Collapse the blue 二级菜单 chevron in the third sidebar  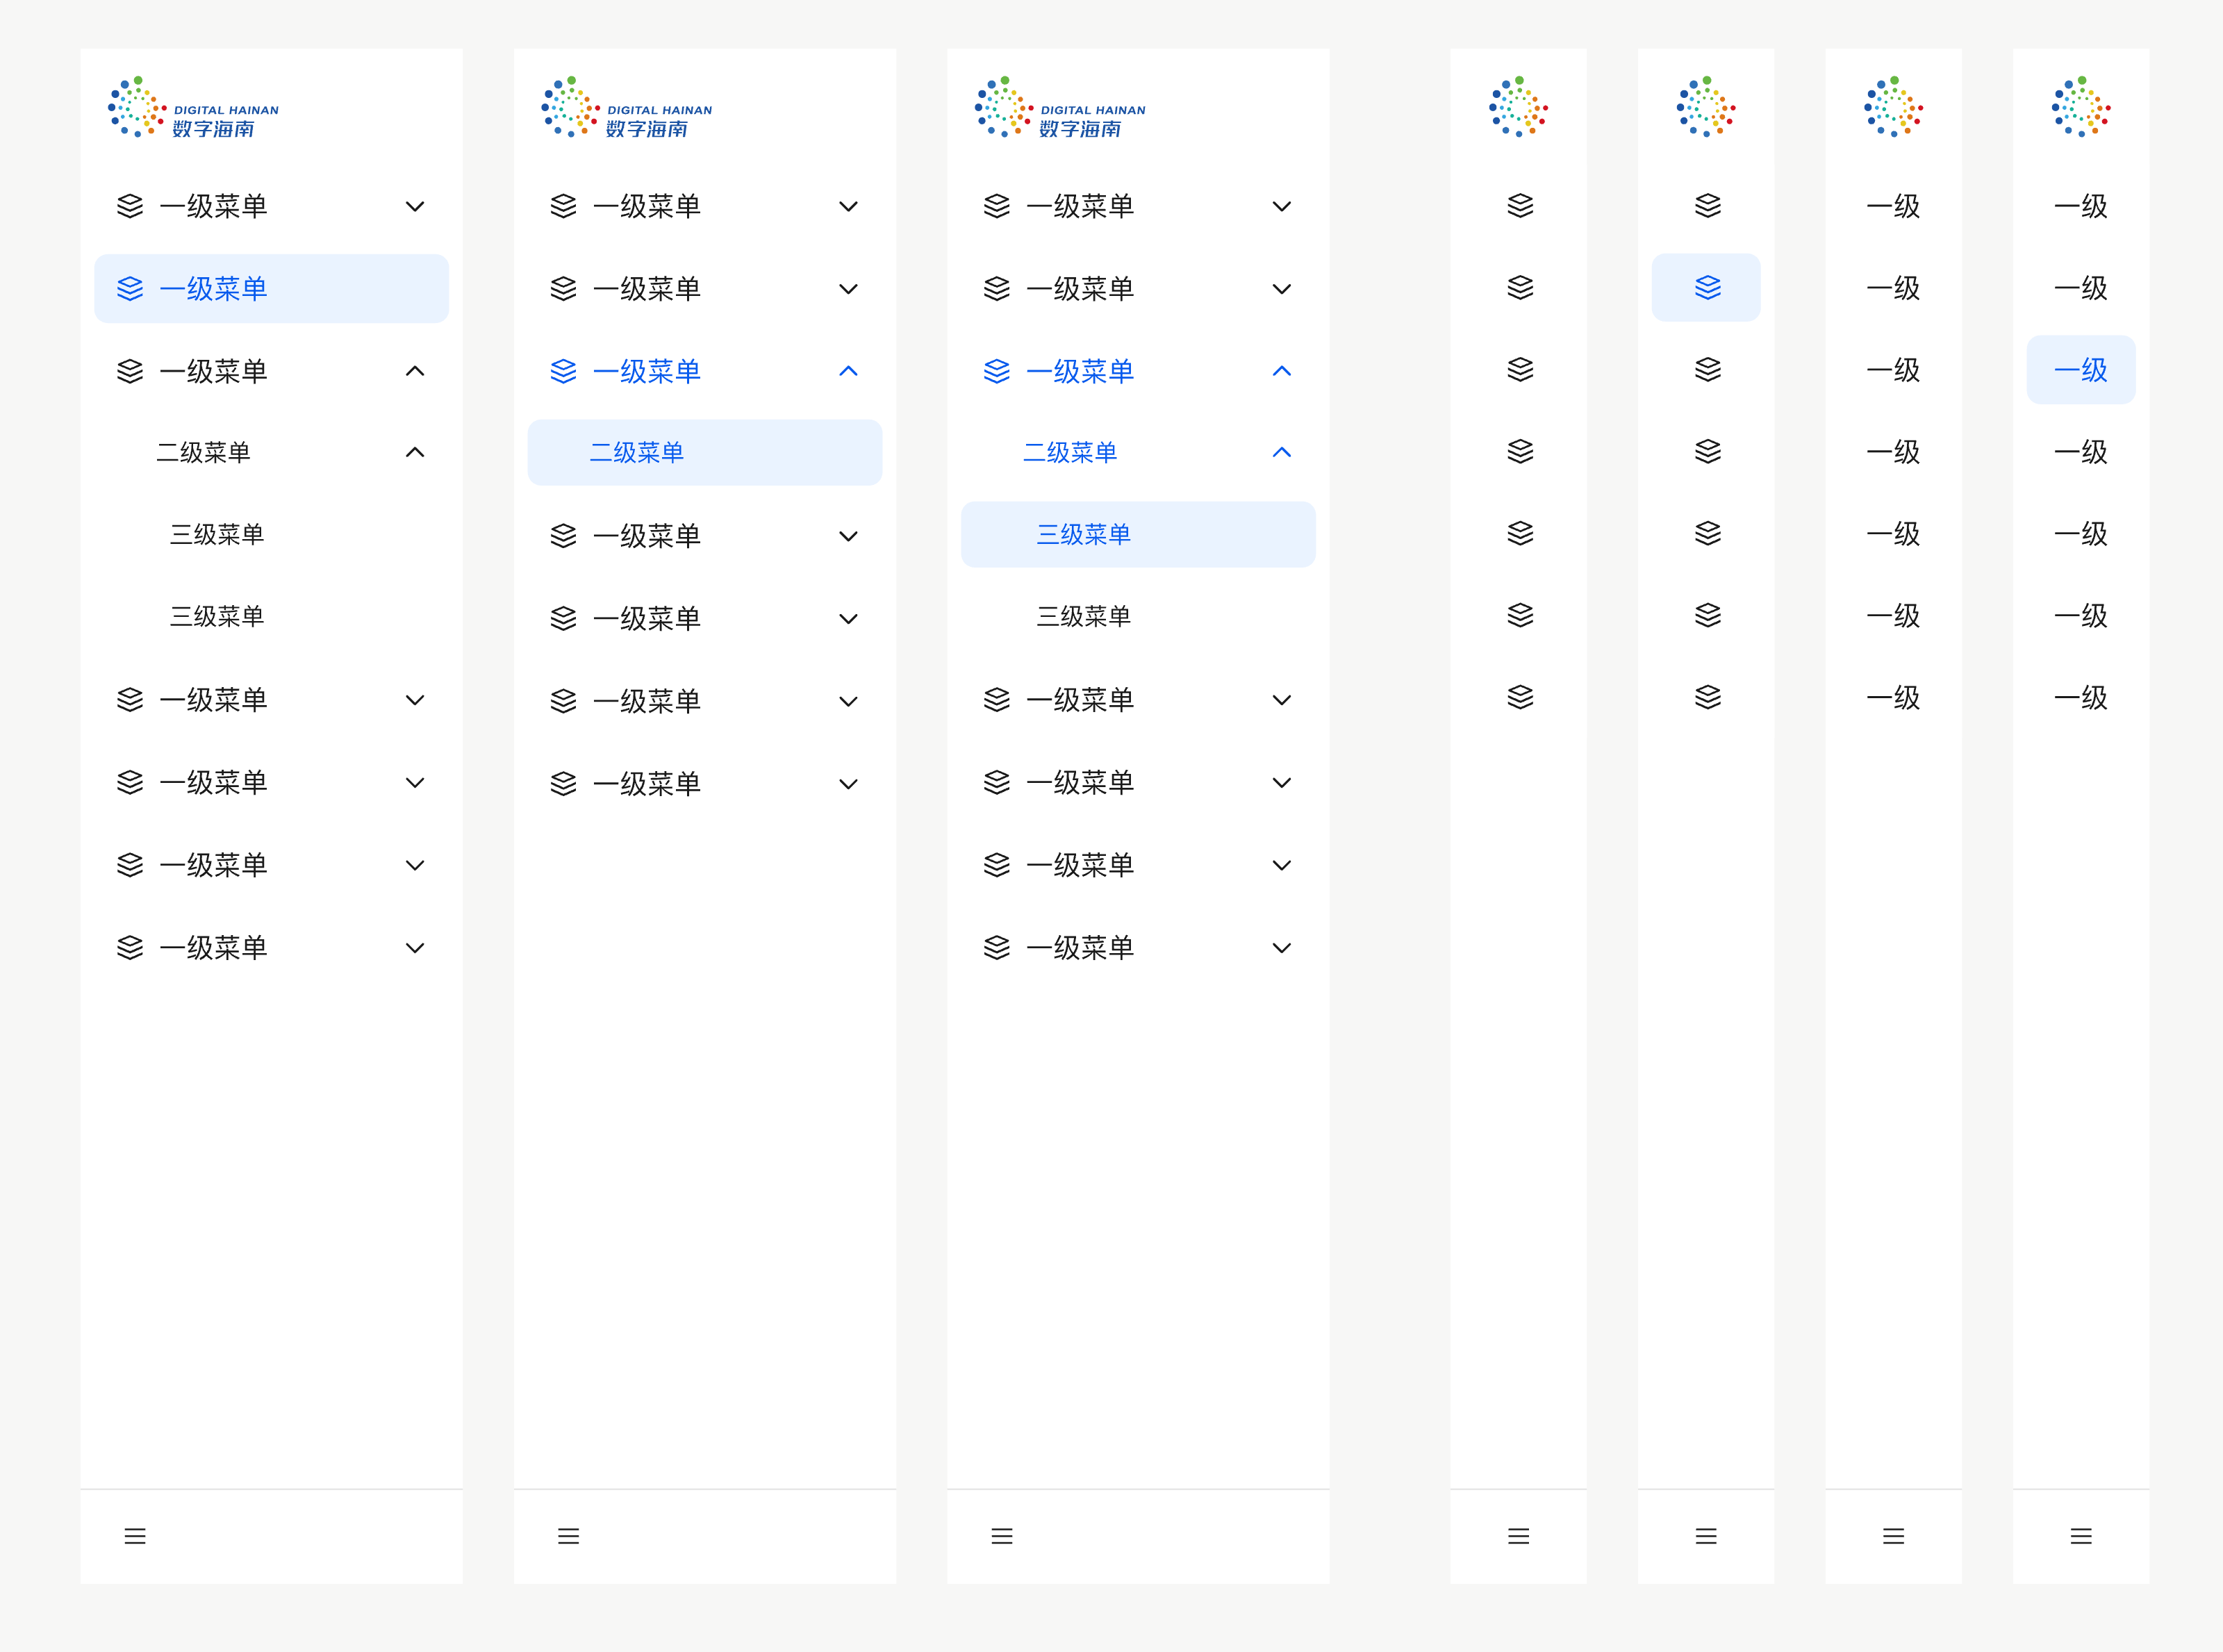pos(1282,452)
